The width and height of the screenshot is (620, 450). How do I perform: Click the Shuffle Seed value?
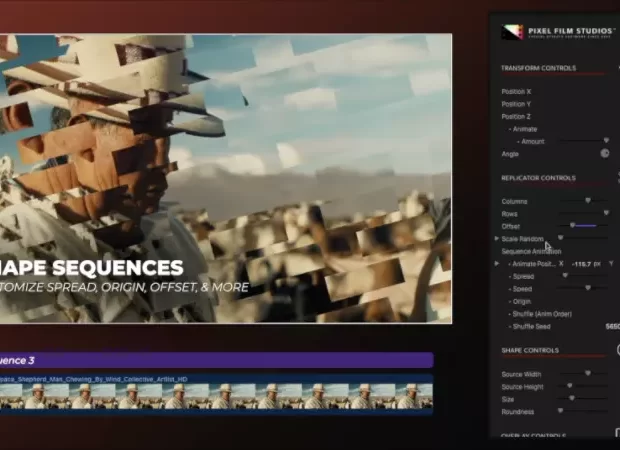[x=612, y=327]
